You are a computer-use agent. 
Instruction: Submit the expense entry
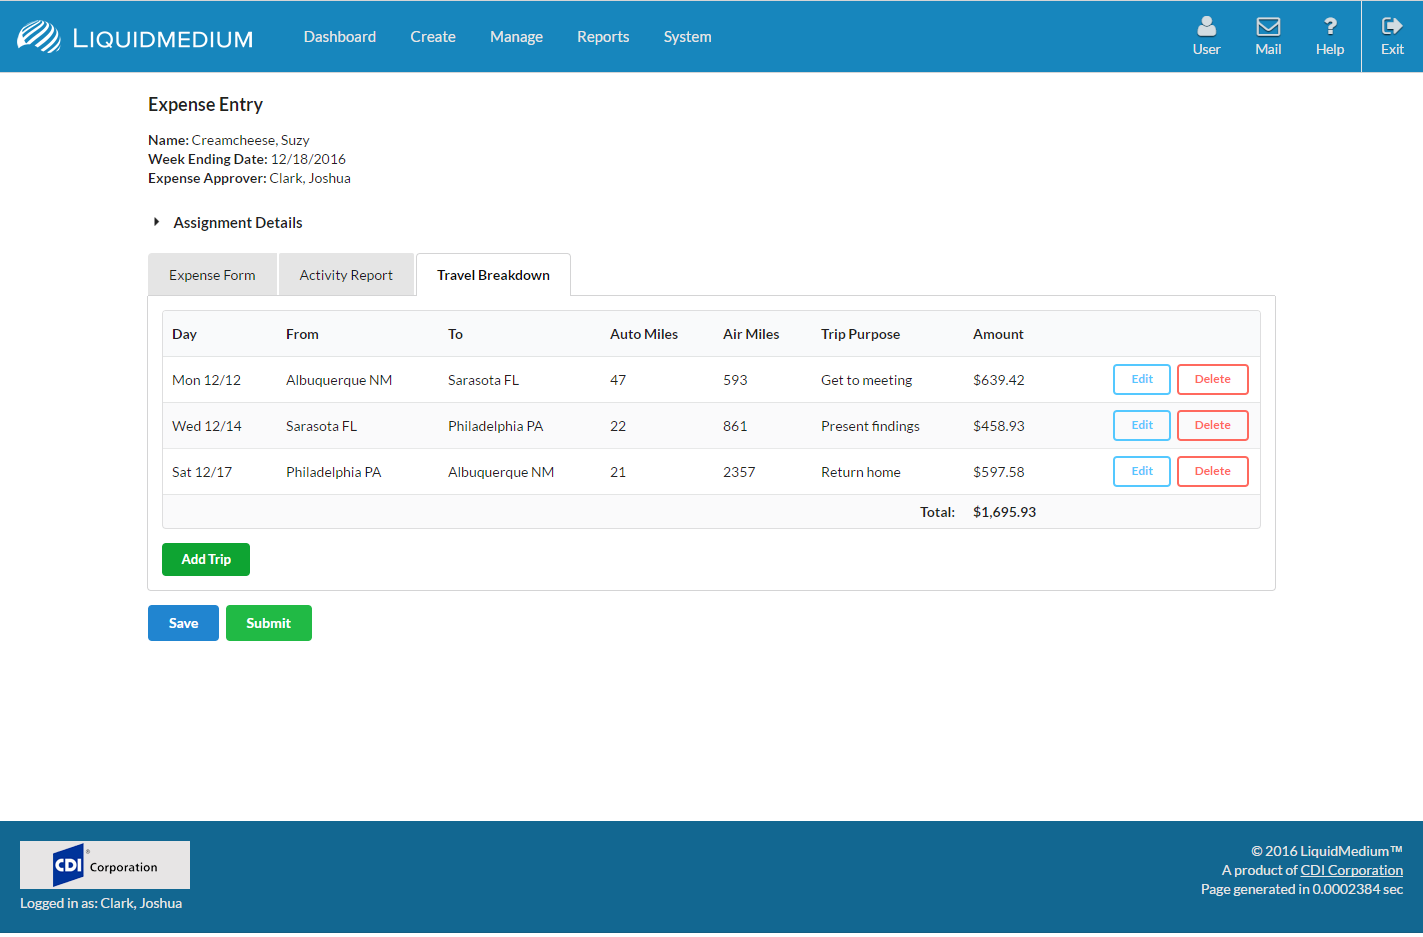269,623
